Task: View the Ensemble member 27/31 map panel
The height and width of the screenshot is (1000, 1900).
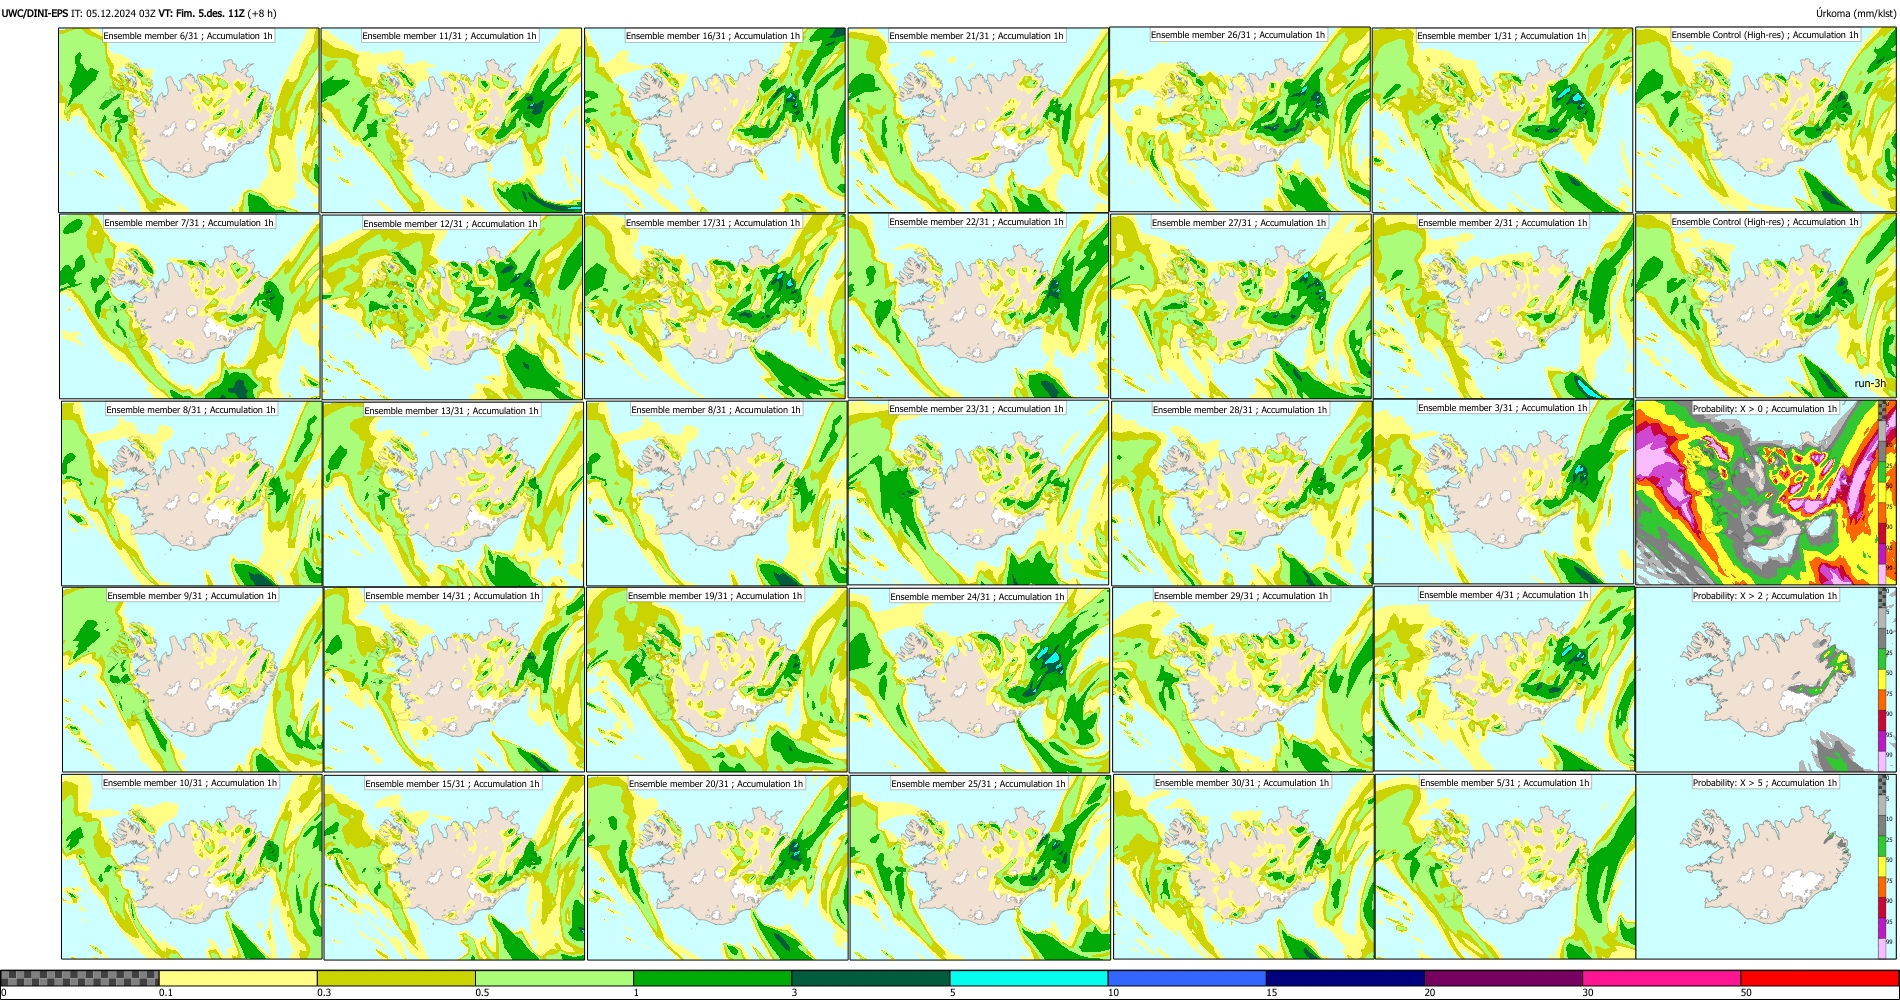Action: (x=1240, y=307)
